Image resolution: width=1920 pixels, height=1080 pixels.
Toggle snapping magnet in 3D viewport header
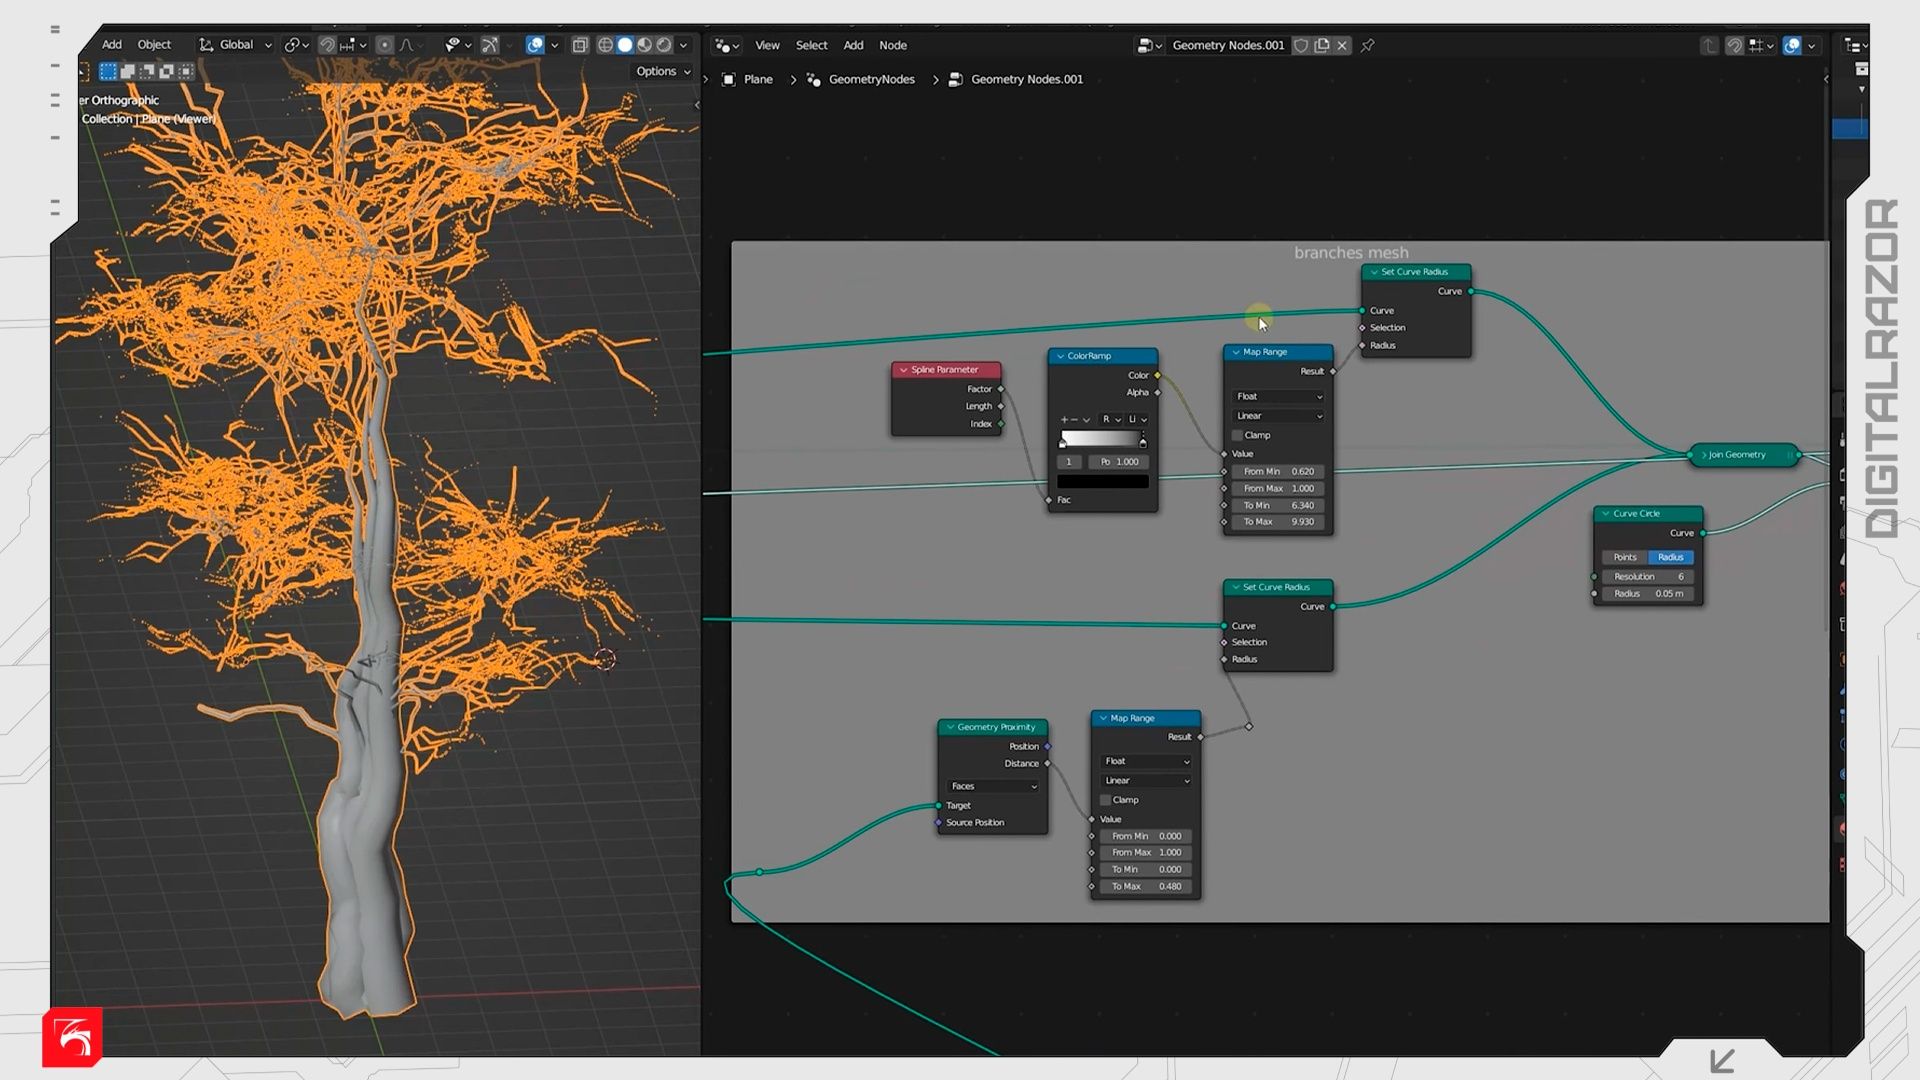click(x=327, y=45)
